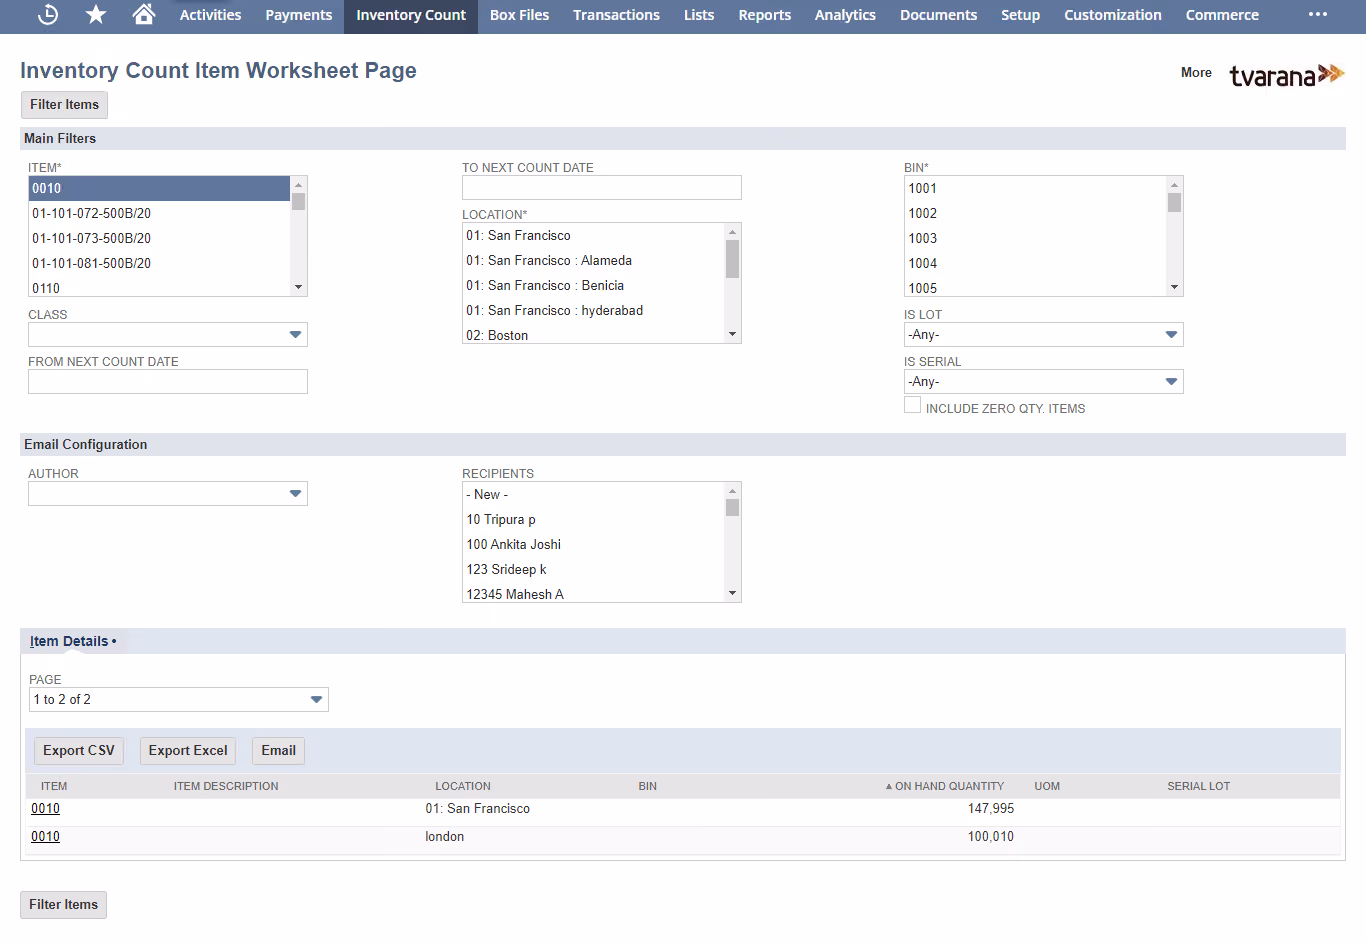Select recipient 100 Ankita Joshi
Viewport: 1366px width, 943px height.
pyautogui.click(x=593, y=545)
